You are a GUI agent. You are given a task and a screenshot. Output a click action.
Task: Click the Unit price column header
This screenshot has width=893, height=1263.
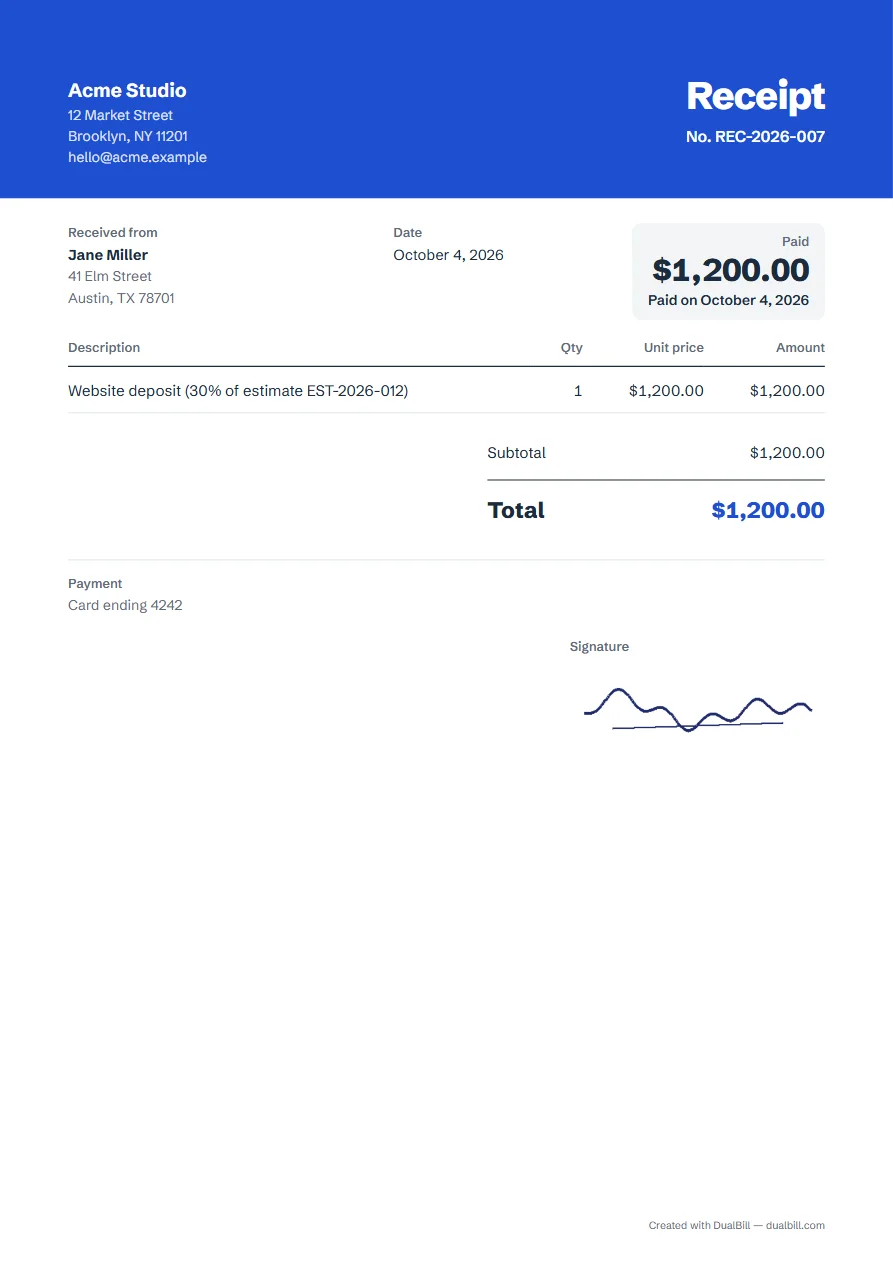pyautogui.click(x=674, y=348)
